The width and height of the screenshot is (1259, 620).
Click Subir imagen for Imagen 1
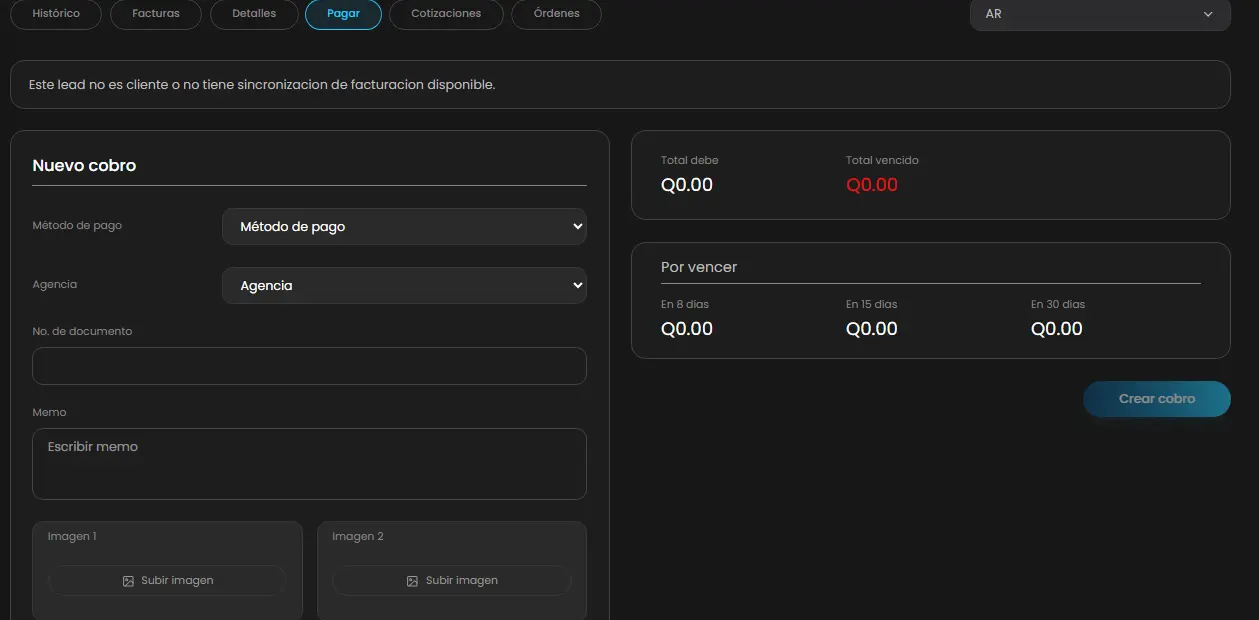coord(167,581)
